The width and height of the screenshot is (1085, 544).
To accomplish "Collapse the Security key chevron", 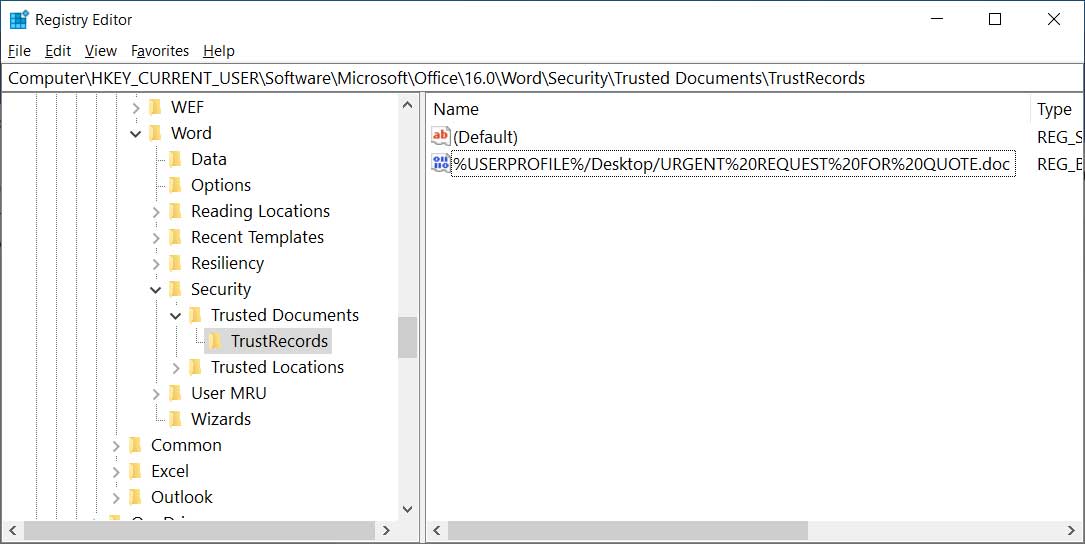I will pos(156,289).
